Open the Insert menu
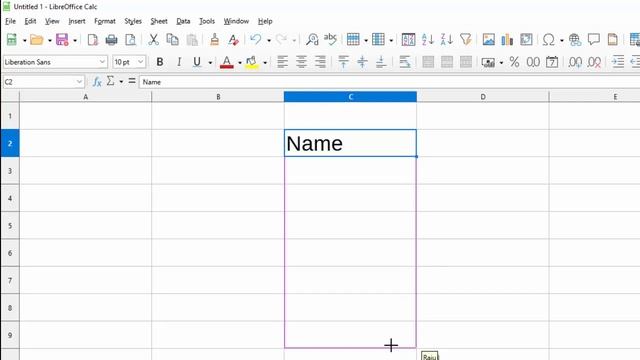The image size is (640, 360). pyautogui.click(x=77, y=21)
